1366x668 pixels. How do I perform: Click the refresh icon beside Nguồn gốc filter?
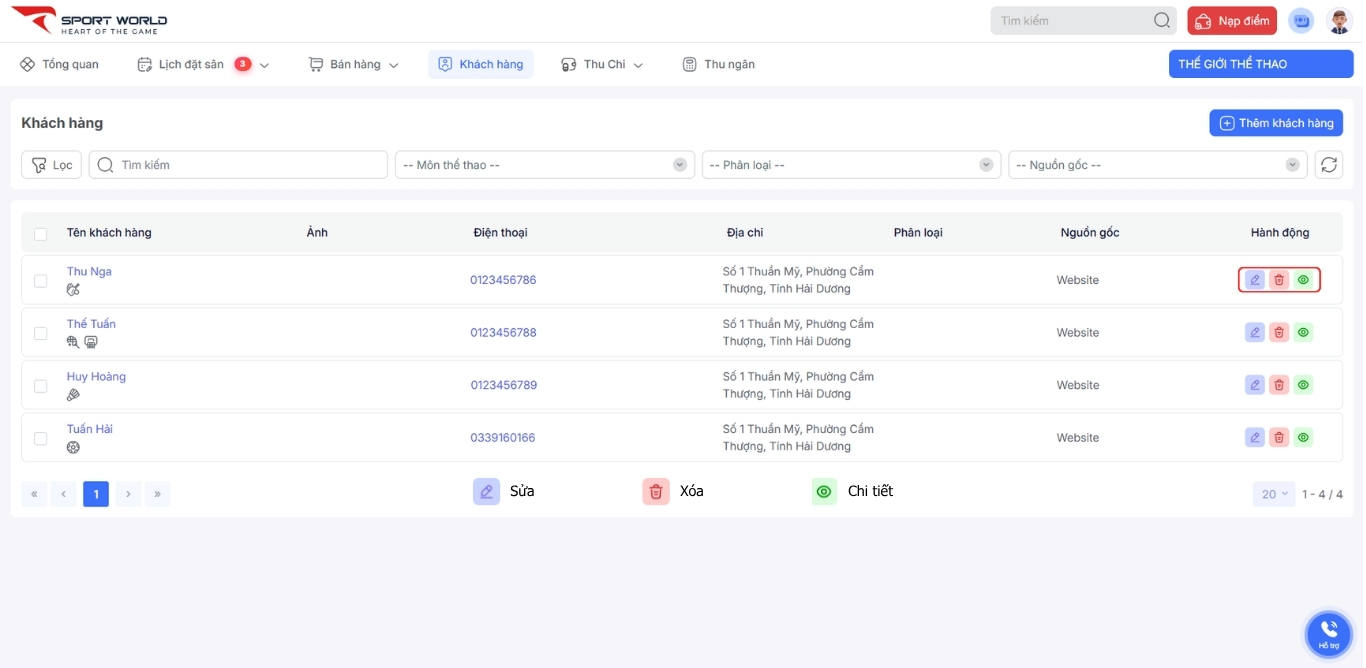pos(1328,165)
